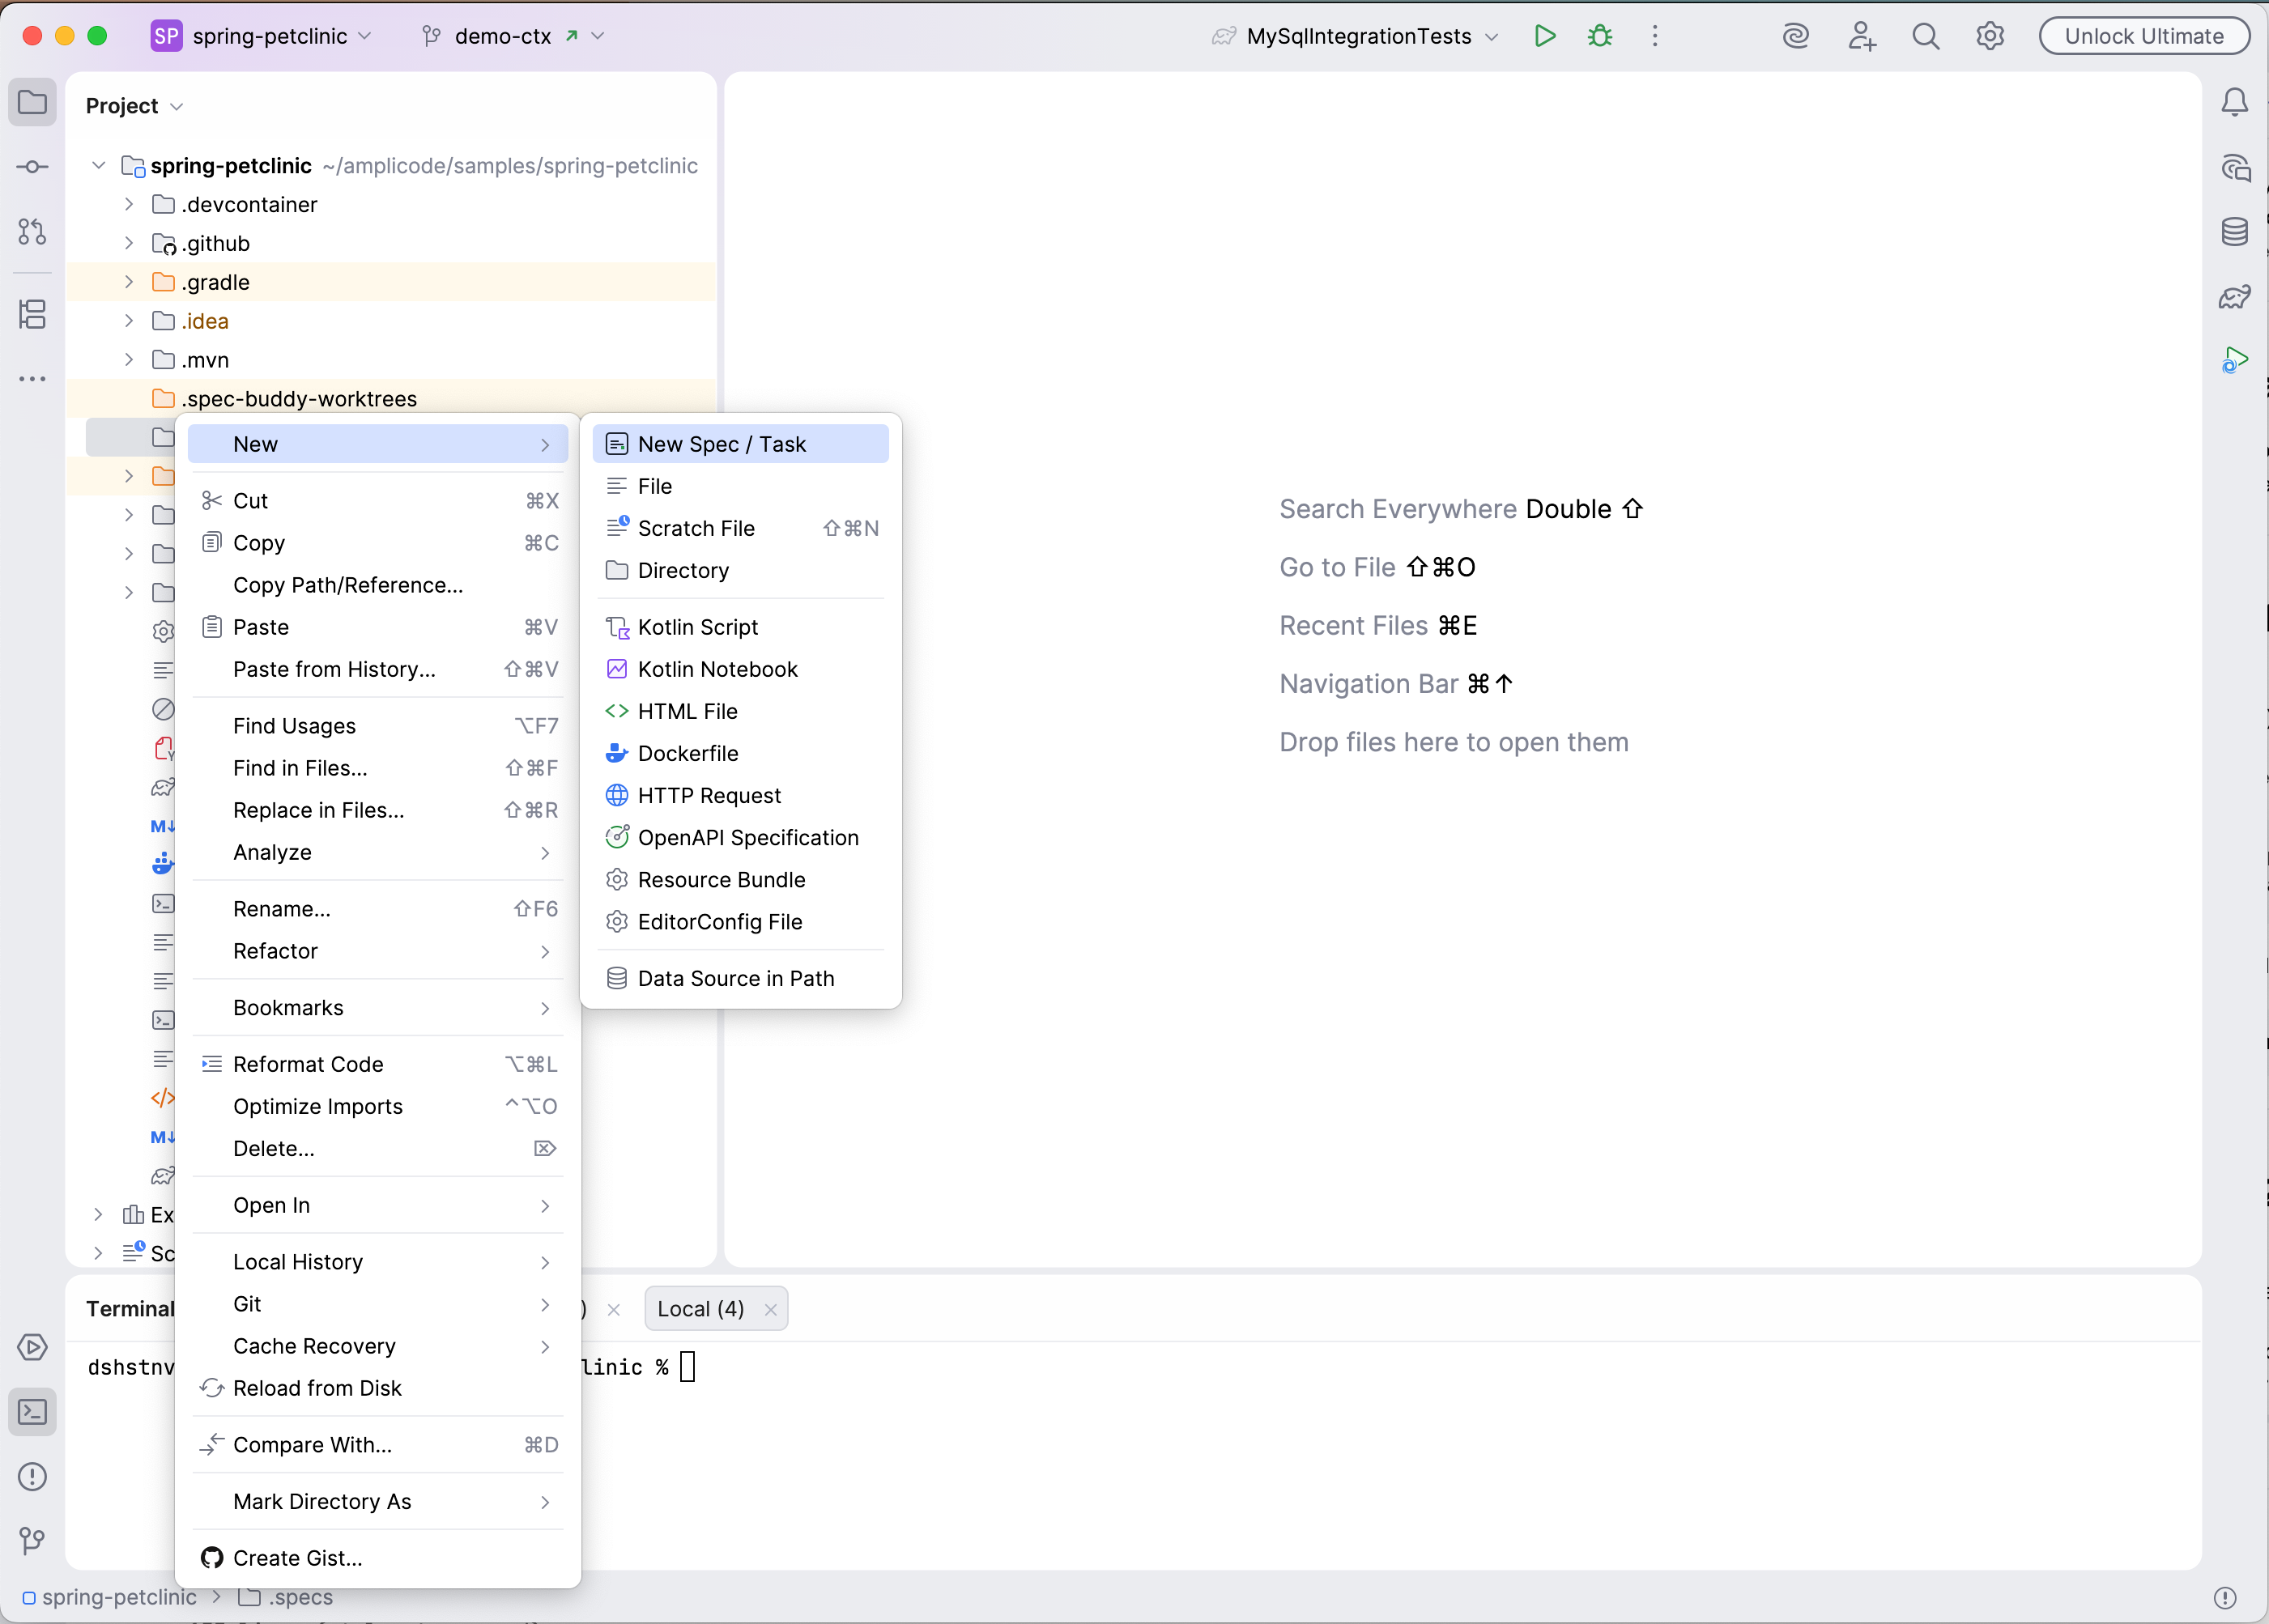
Task: Run MySqlIntegrationTests with the green play button
Action: (1544, 36)
